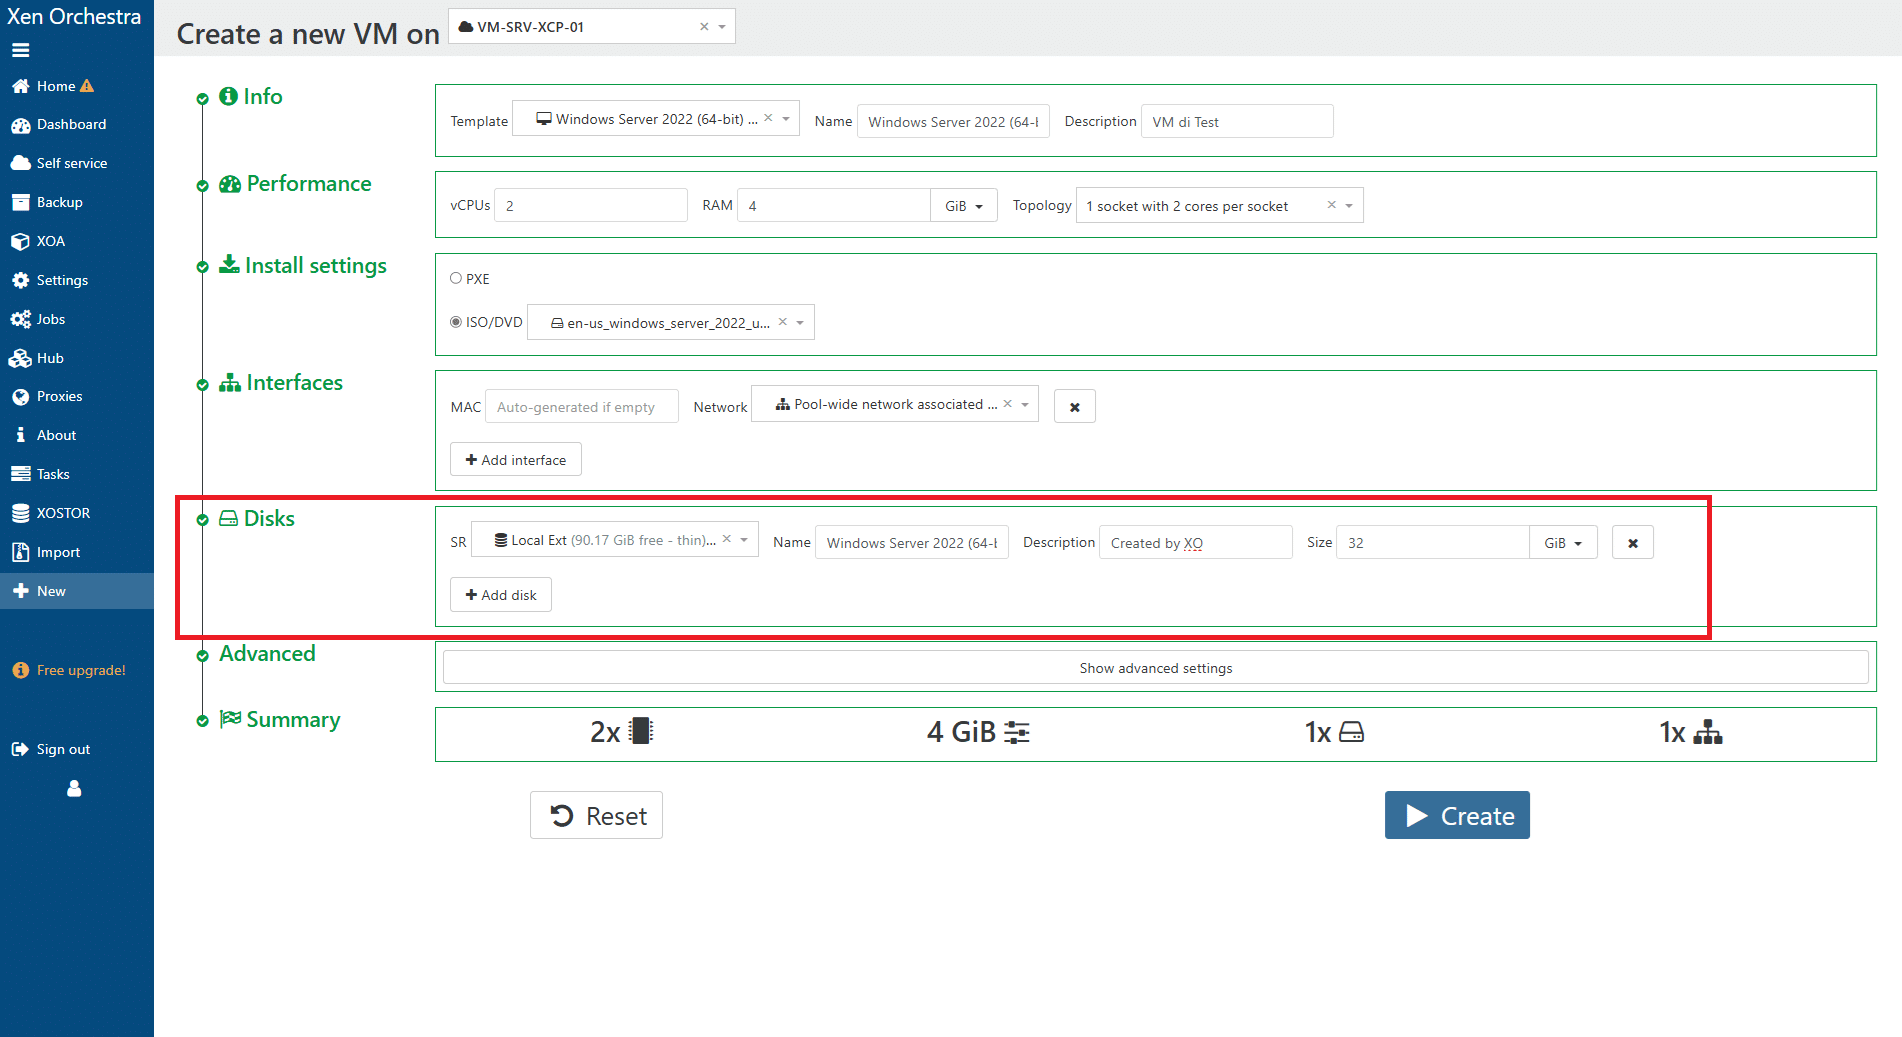Open the disk Size unit GiB dropdown

pos(1563,543)
